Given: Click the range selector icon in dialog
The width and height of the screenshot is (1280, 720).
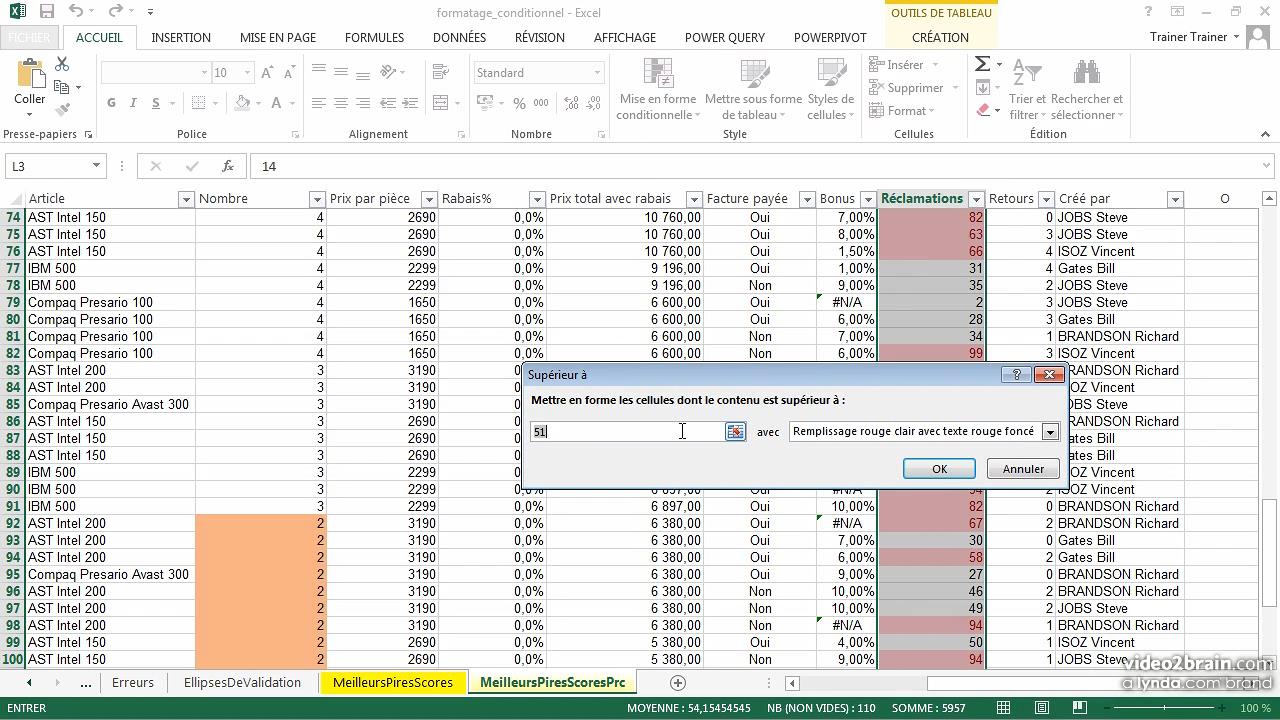Looking at the screenshot, I should [x=735, y=431].
